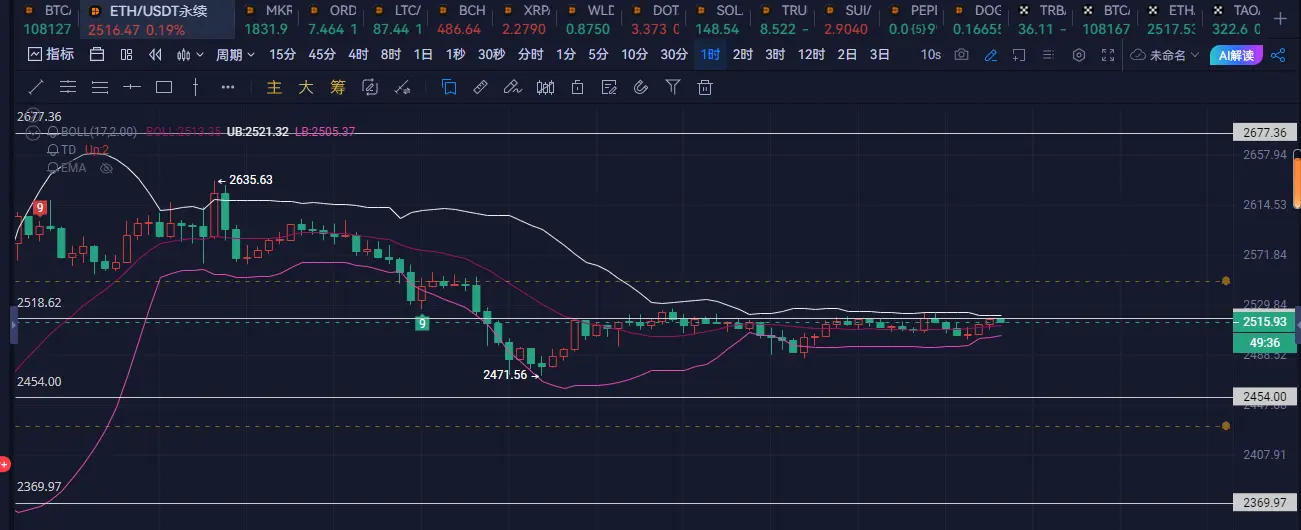Take a chart screenshot with camera icon
The height and width of the screenshot is (530, 1301).
962,55
